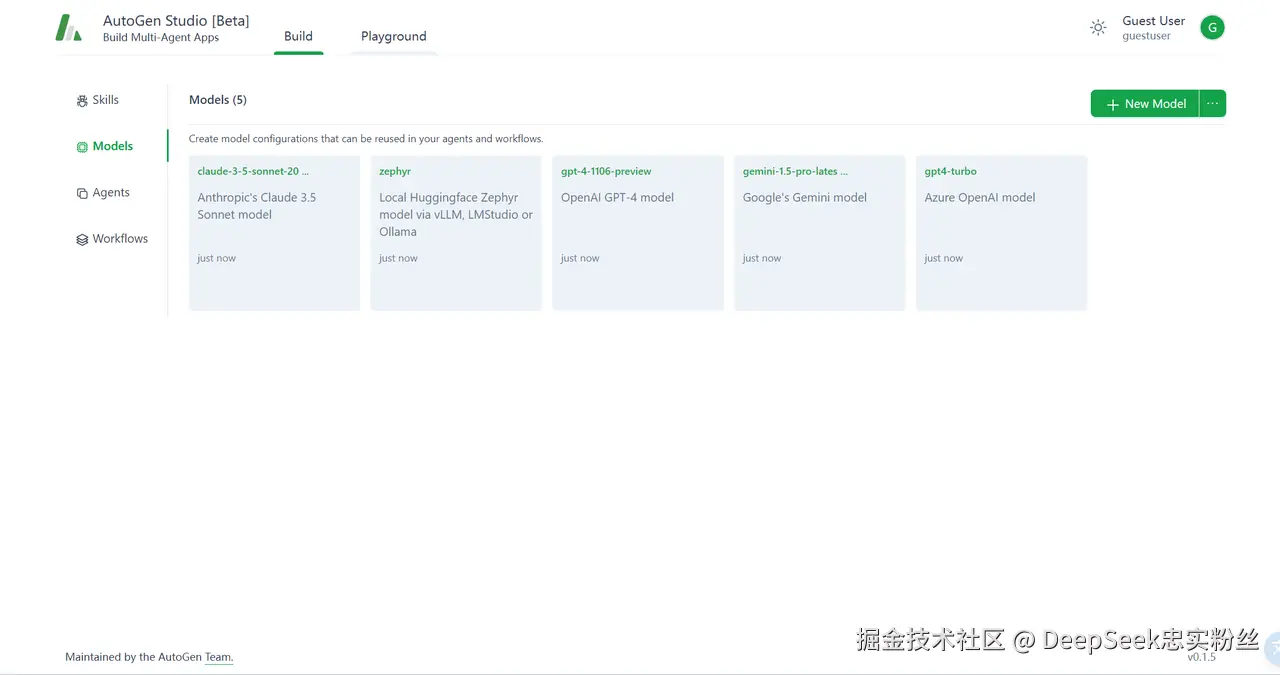Select the Azure OpenAI model description
The width and height of the screenshot is (1280, 675).
tap(980, 197)
